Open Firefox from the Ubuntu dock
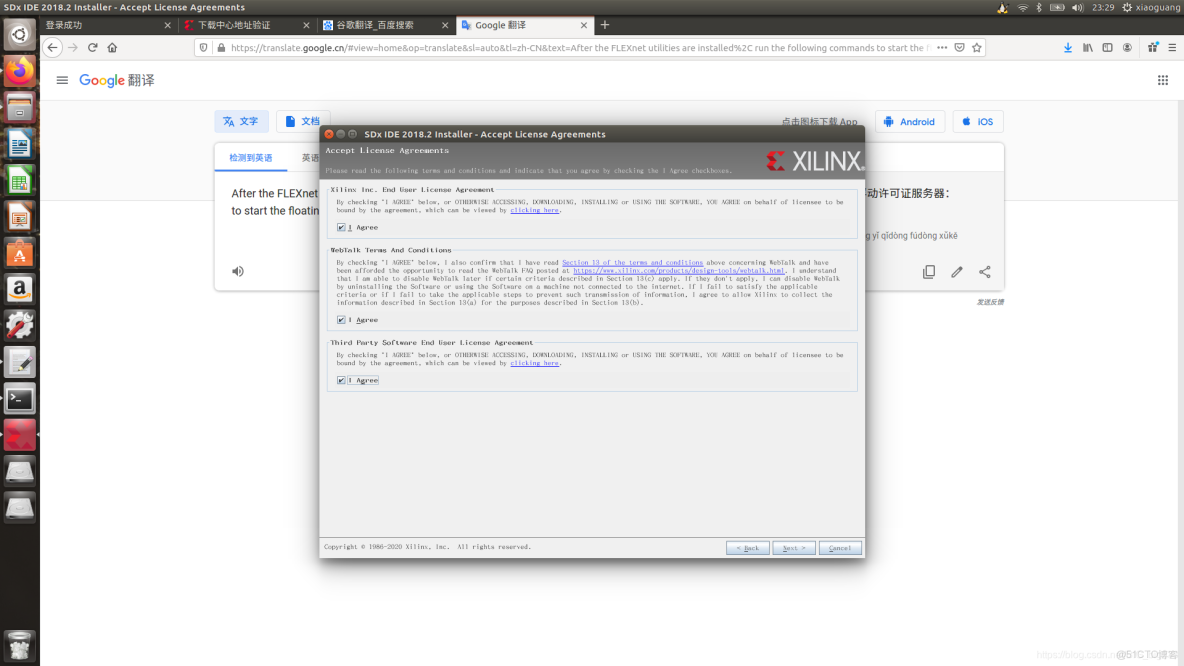Screen dimensions: 1184x666 pyautogui.click(x=20, y=71)
